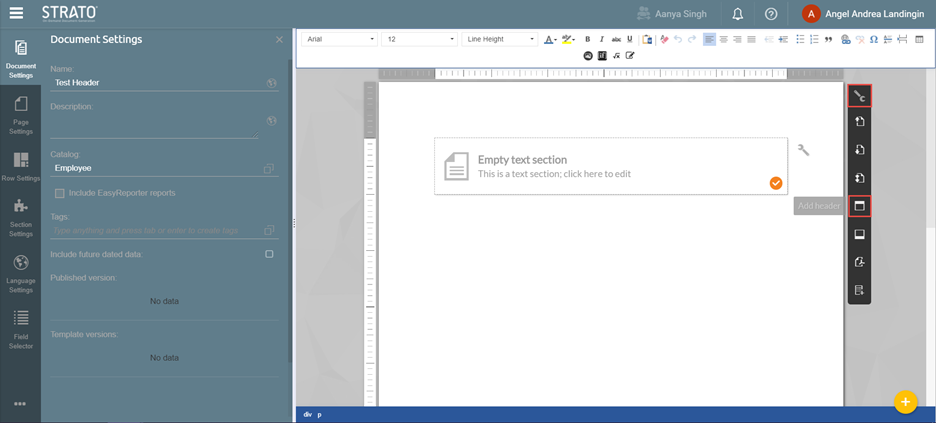Open the hamburger main menu
936x423 pixels.
[16, 14]
